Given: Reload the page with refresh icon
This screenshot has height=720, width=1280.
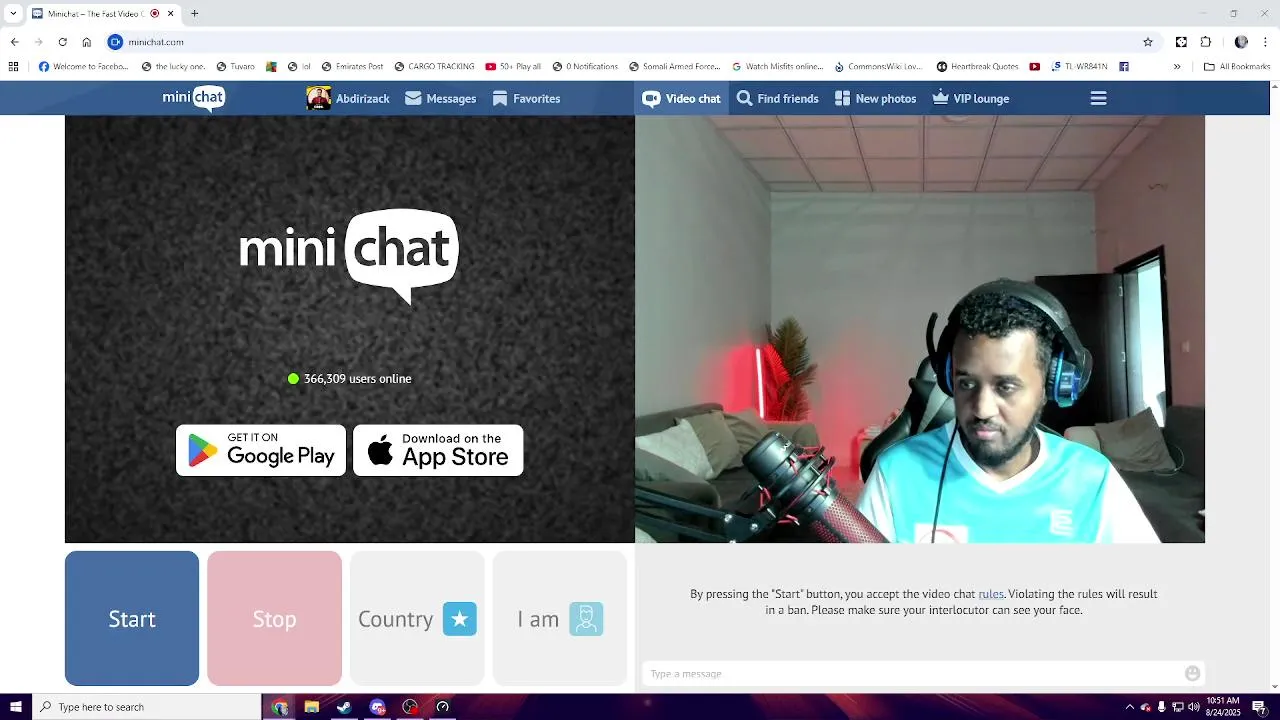Looking at the screenshot, I should pos(62,42).
